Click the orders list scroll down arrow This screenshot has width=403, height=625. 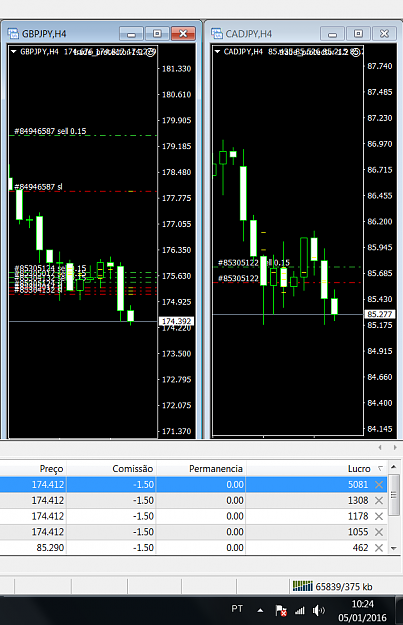point(394,548)
